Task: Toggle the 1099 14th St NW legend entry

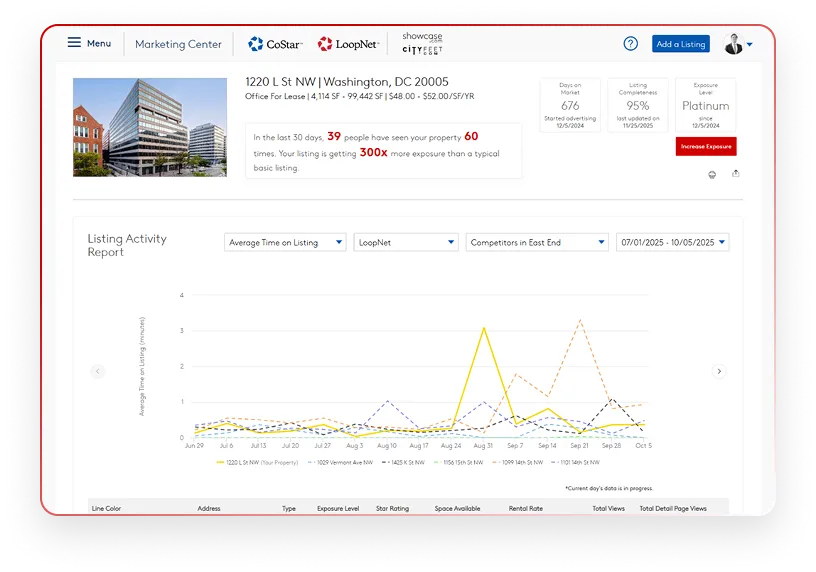Action: coord(518,462)
